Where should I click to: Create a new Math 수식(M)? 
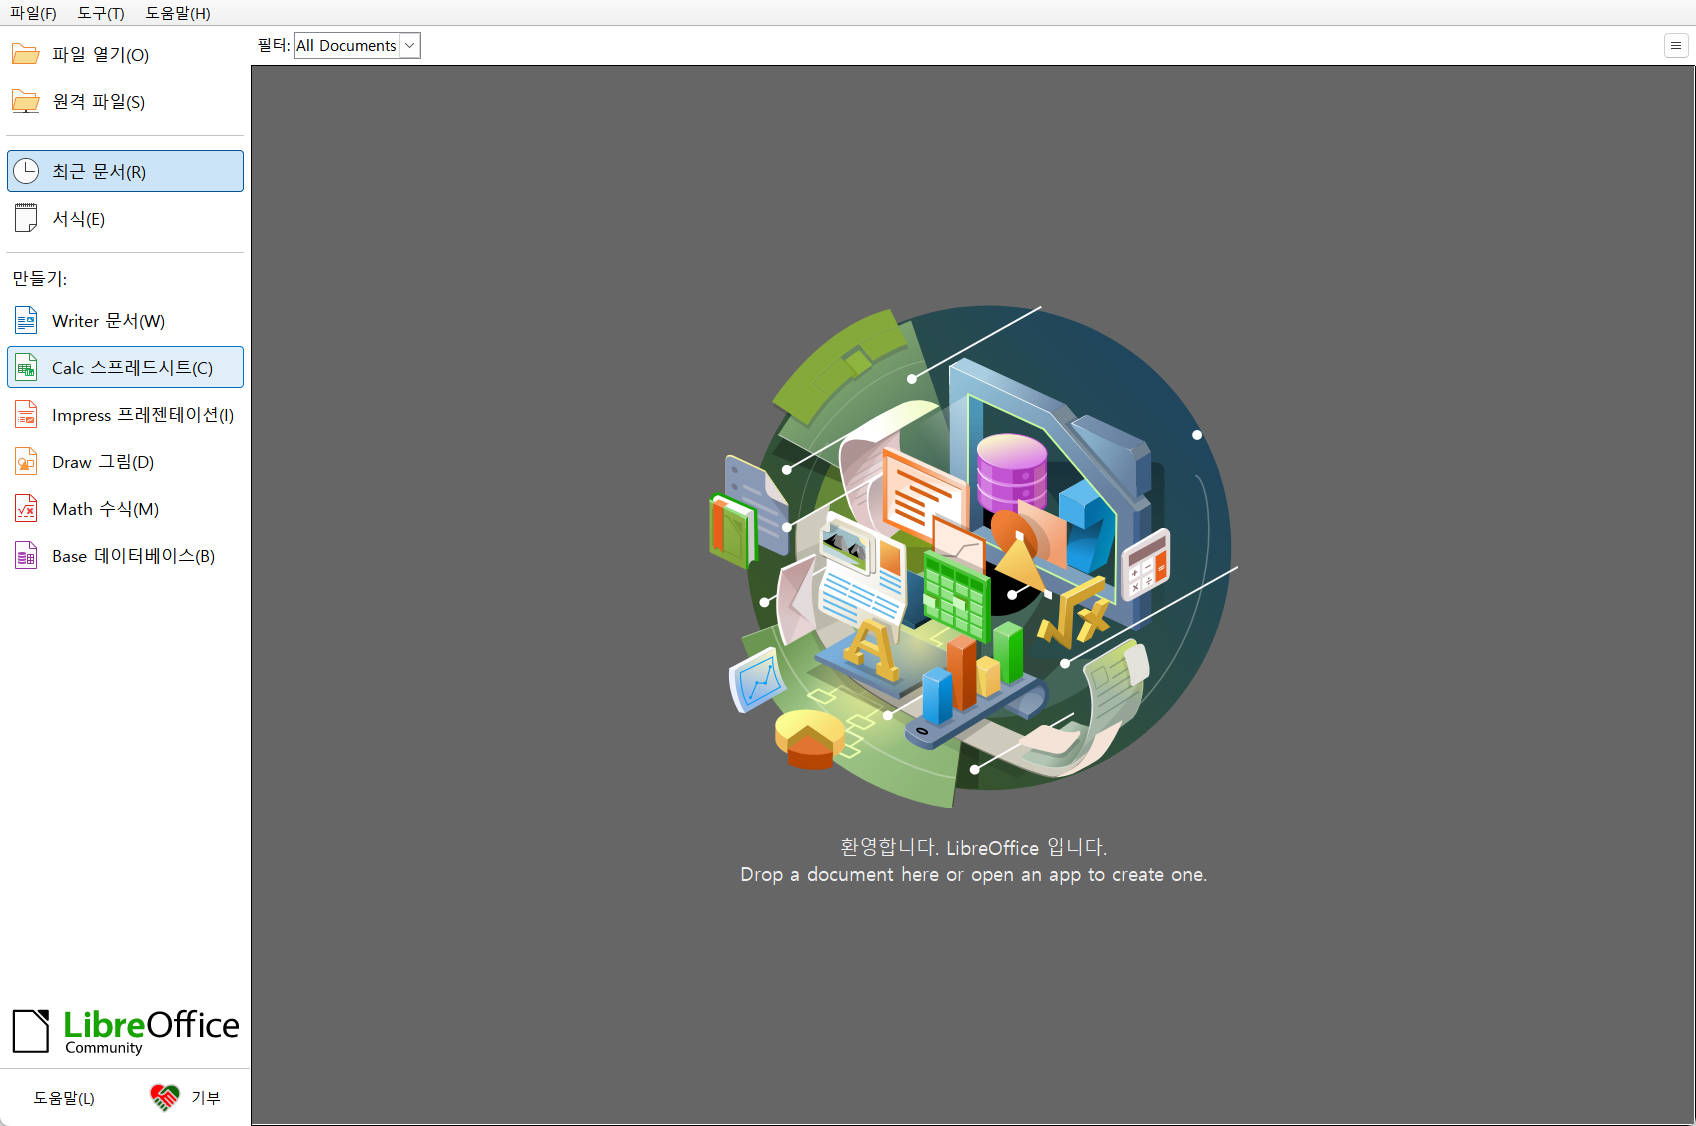pos(125,508)
